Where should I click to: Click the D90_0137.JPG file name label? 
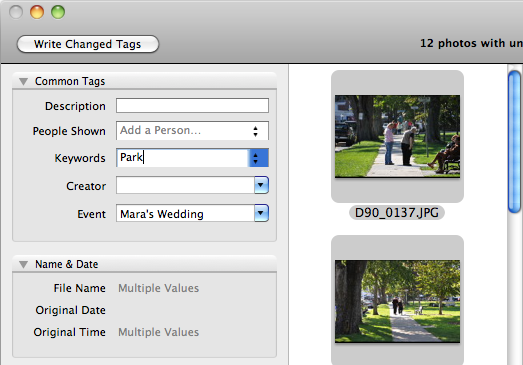point(397,213)
